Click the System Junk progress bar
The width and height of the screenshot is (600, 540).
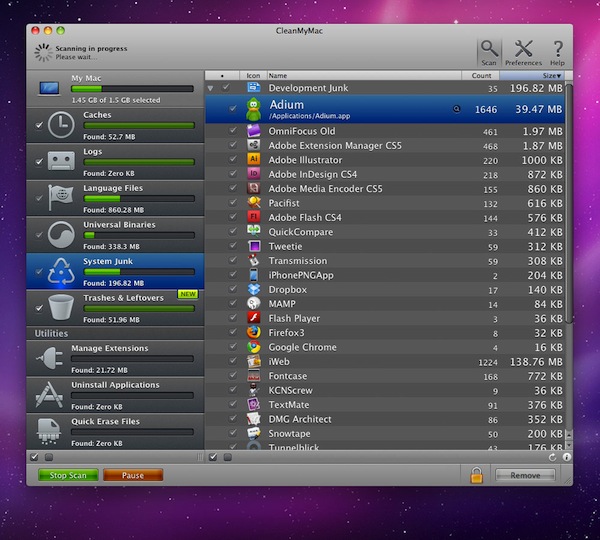[x=139, y=272]
